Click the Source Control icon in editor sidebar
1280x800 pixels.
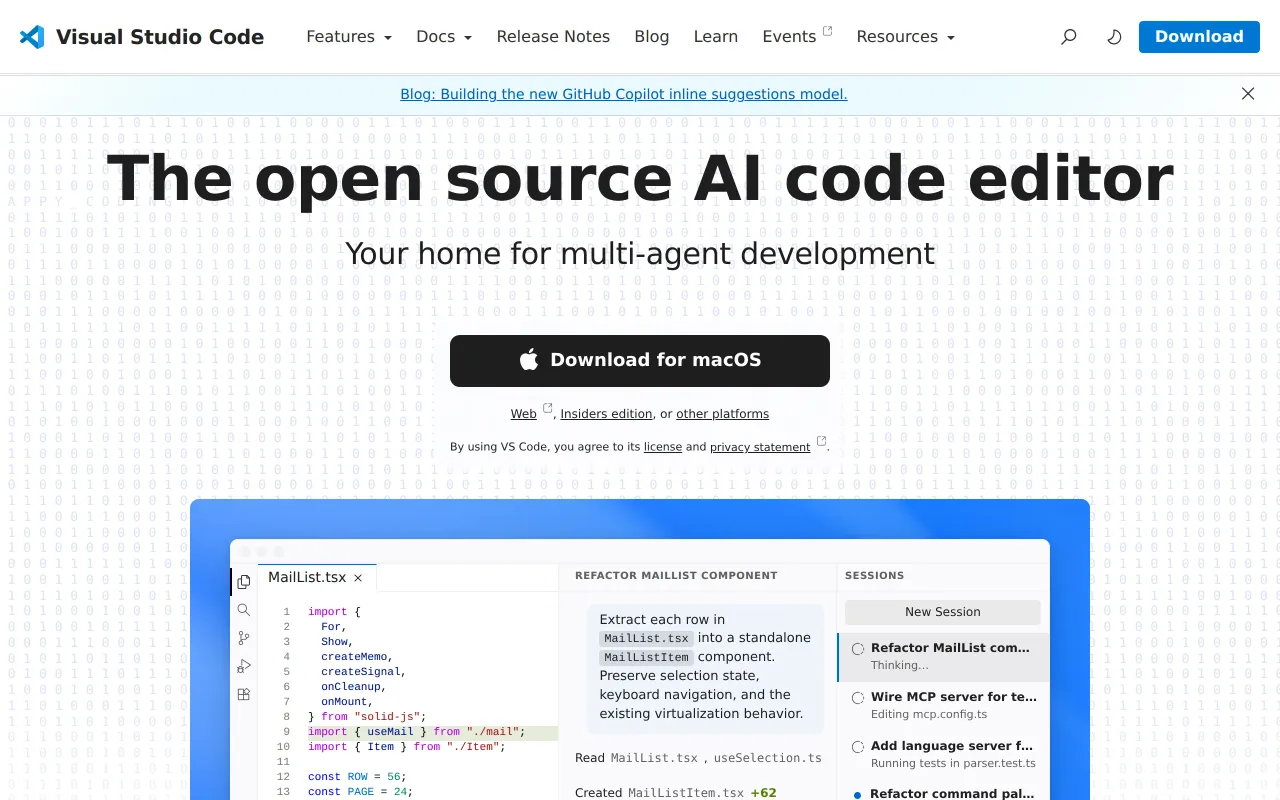(x=244, y=638)
